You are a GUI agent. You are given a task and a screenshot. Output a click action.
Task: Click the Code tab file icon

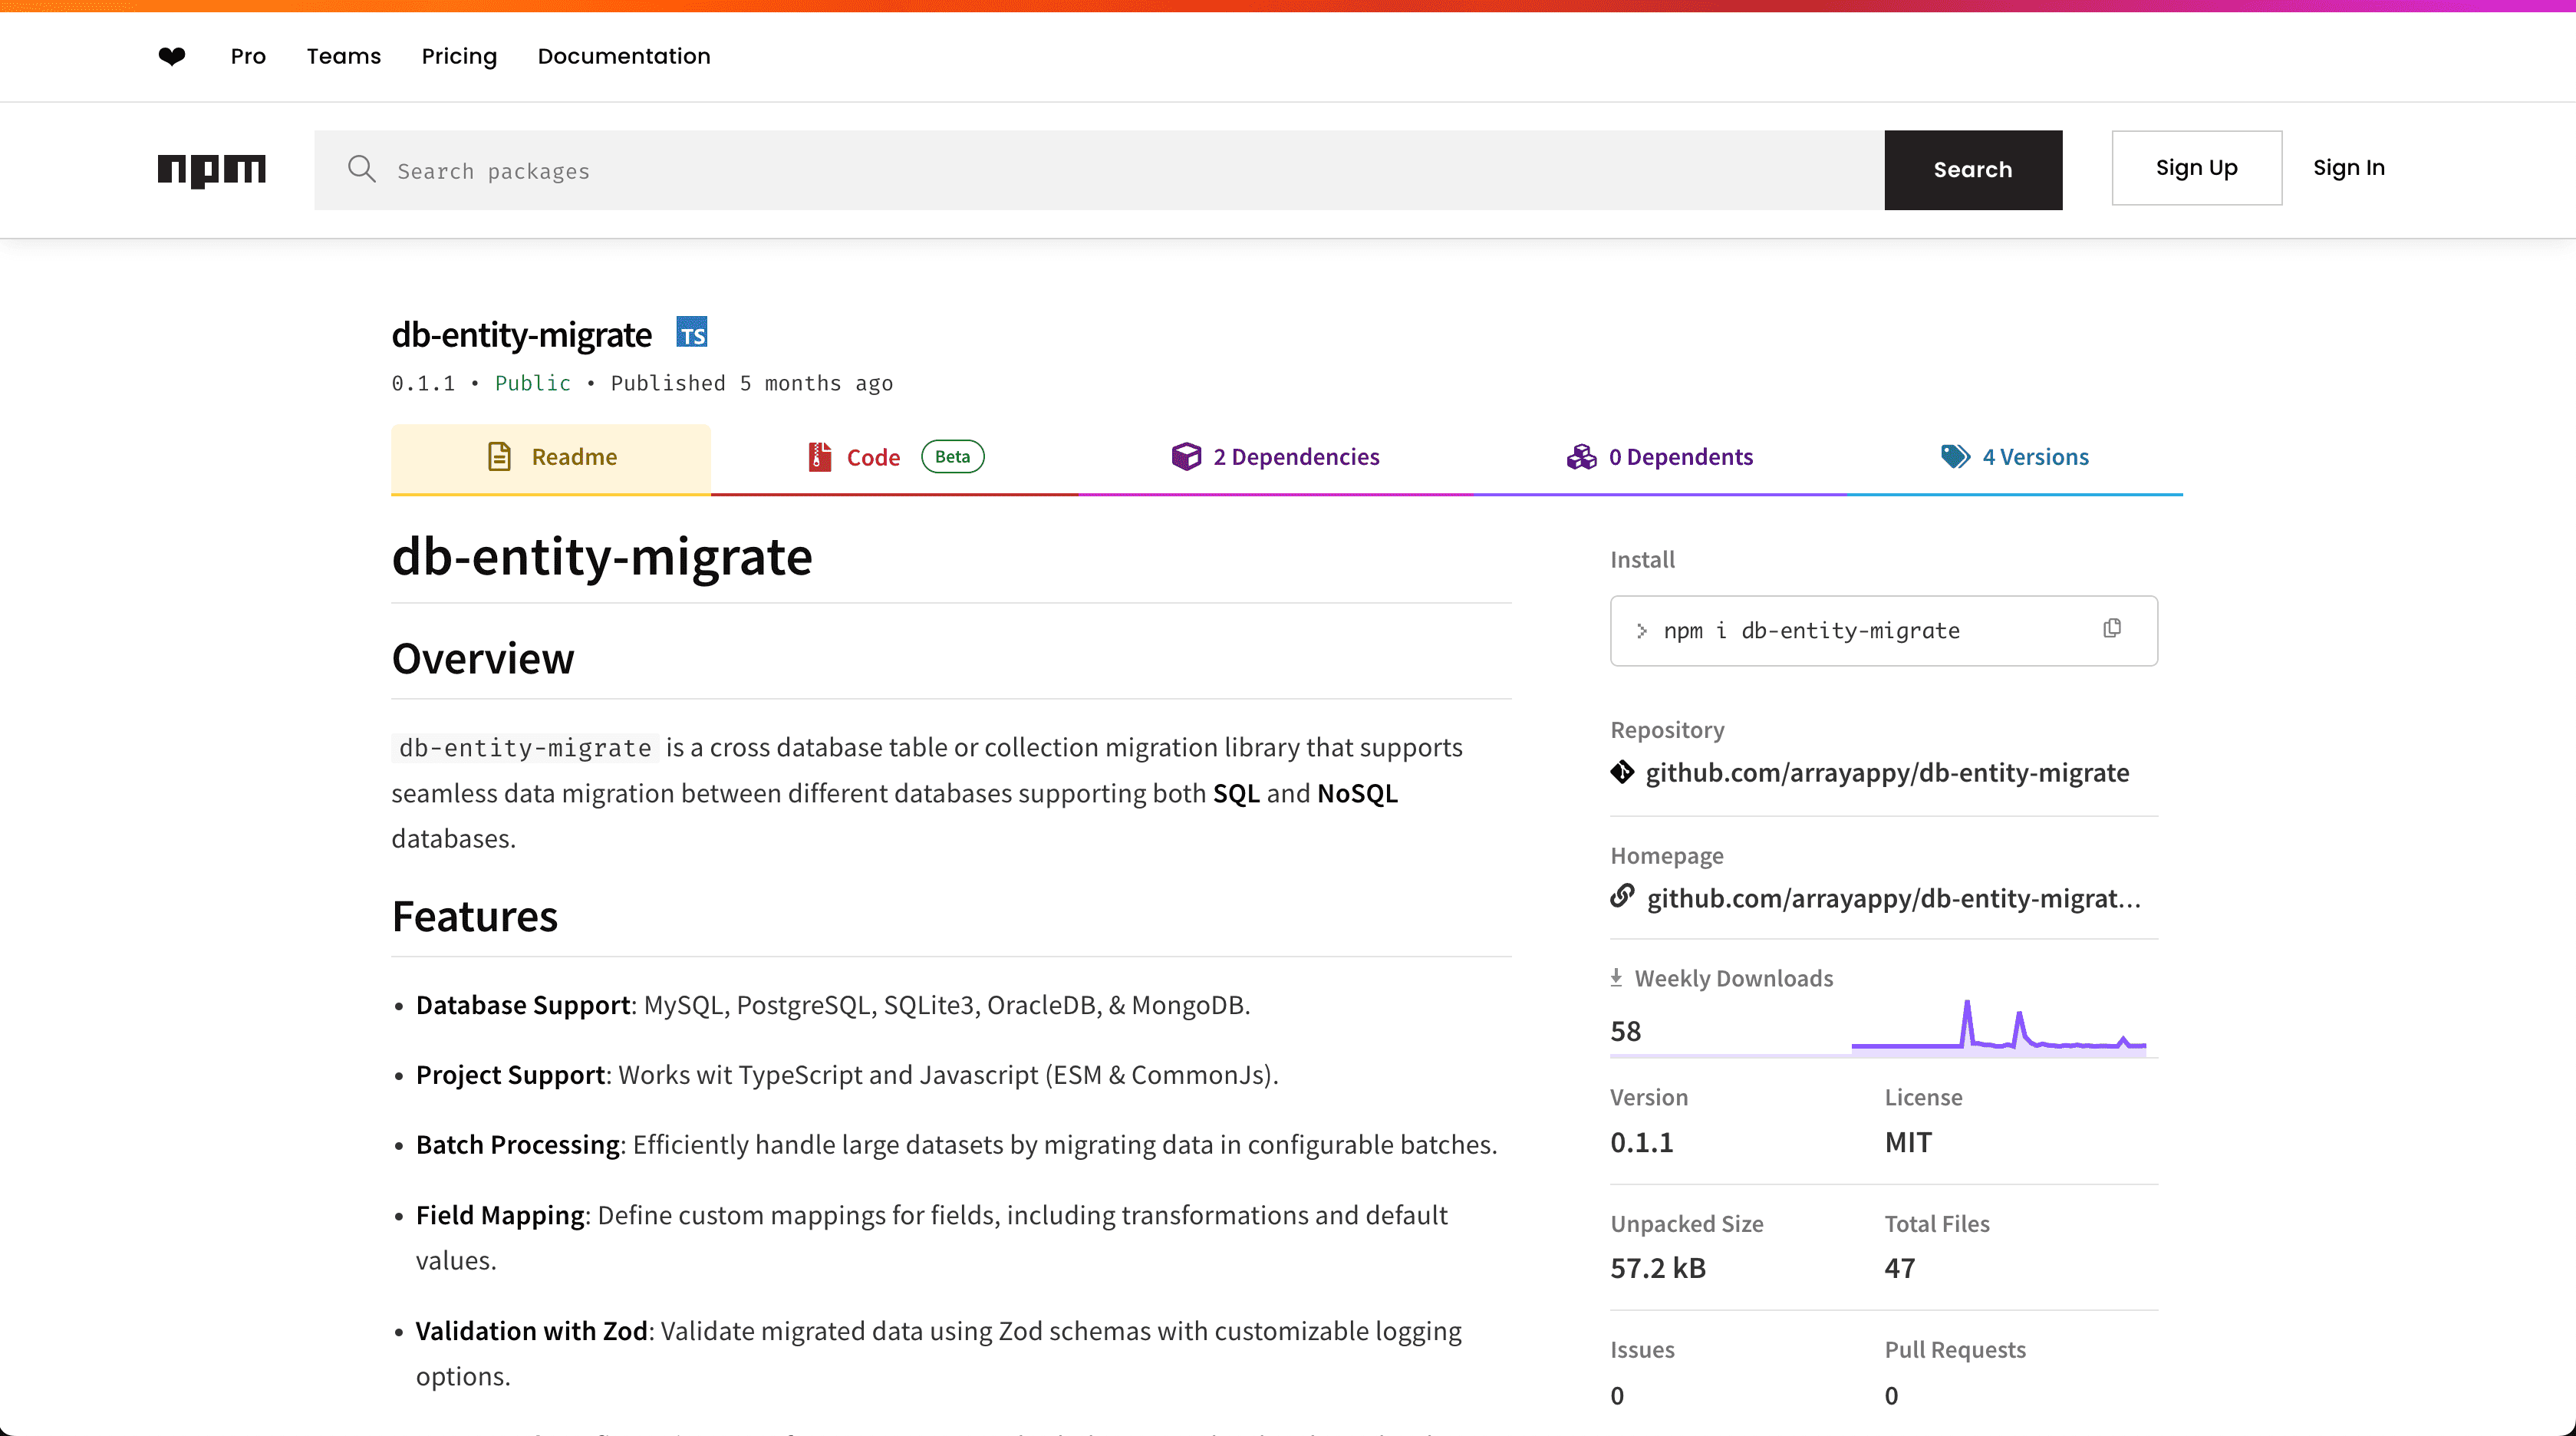click(819, 456)
